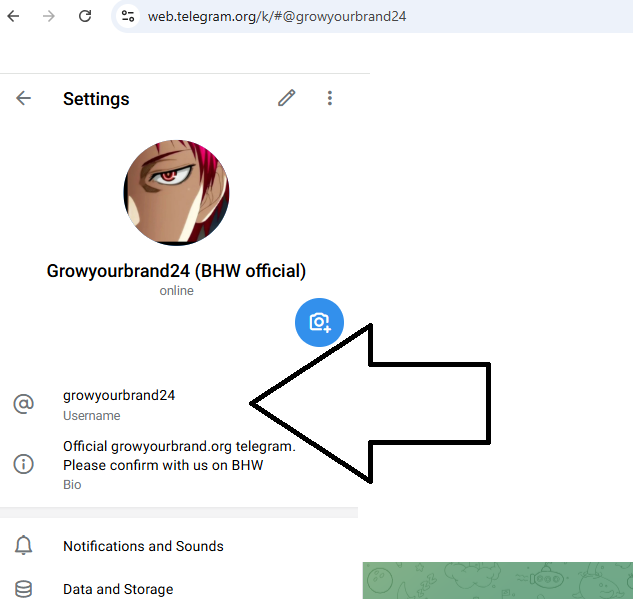Click the Settings header title

[x=96, y=99]
